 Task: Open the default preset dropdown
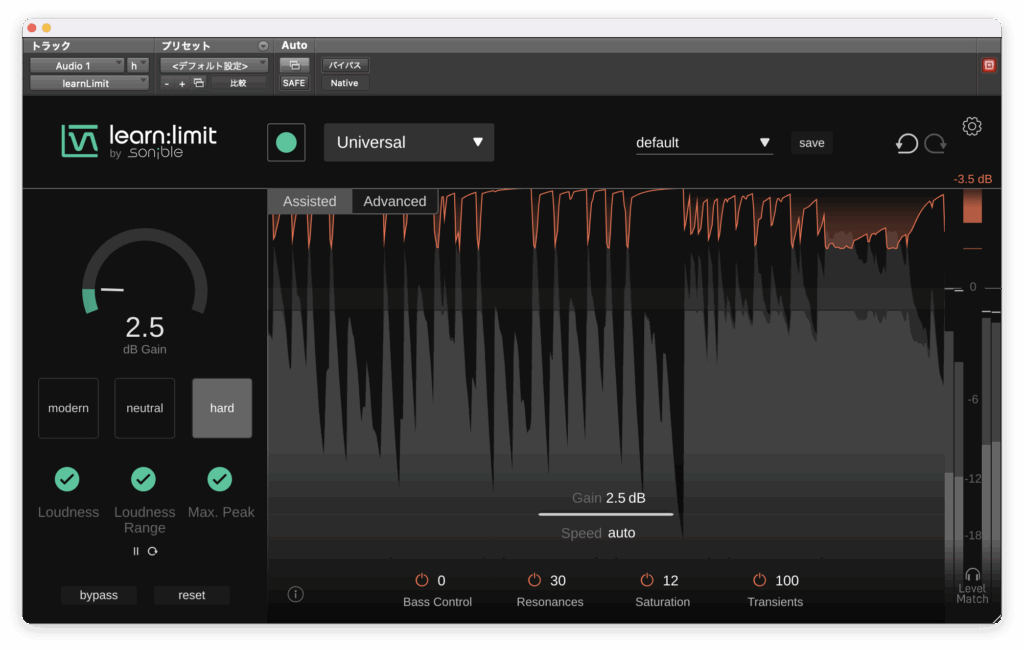[x=704, y=143]
